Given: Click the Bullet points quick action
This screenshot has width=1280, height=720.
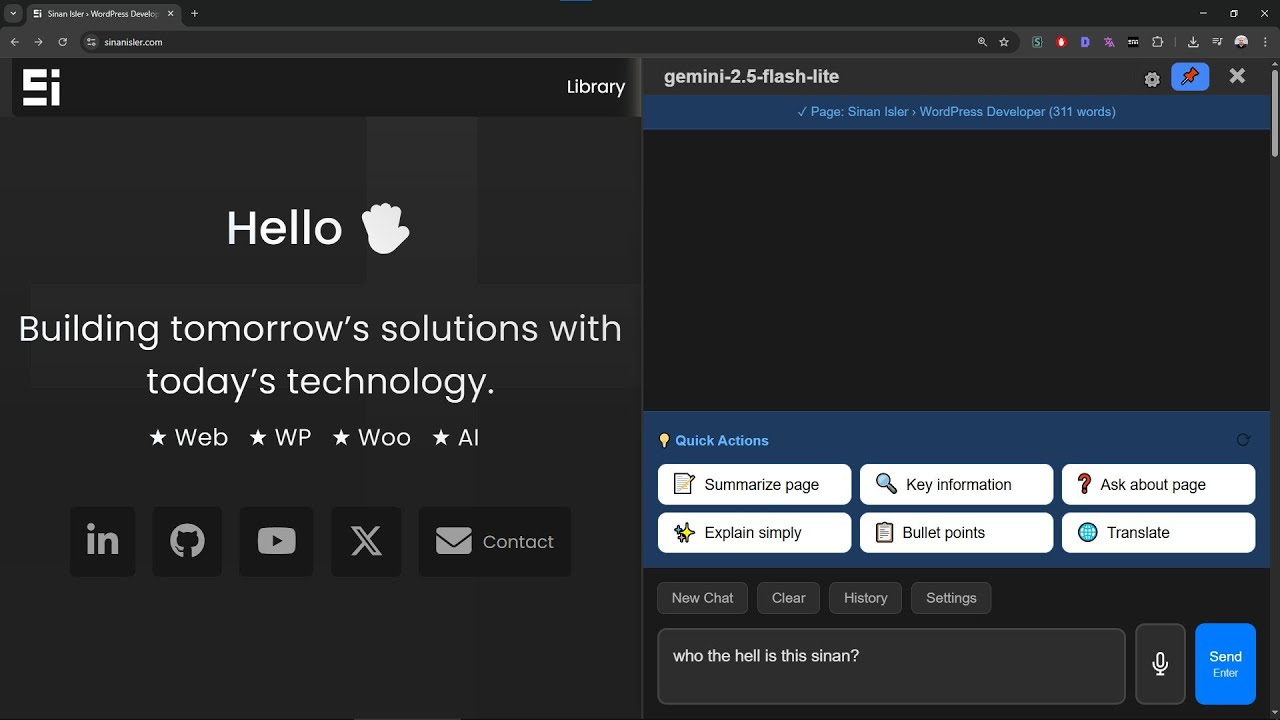Looking at the screenshot, I should pyautogui.click(x=956, y=533).
